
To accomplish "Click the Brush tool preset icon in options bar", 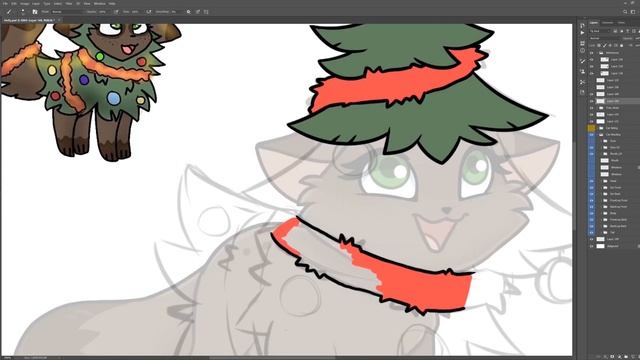I will pyautogui.click(x=9, y=12).
